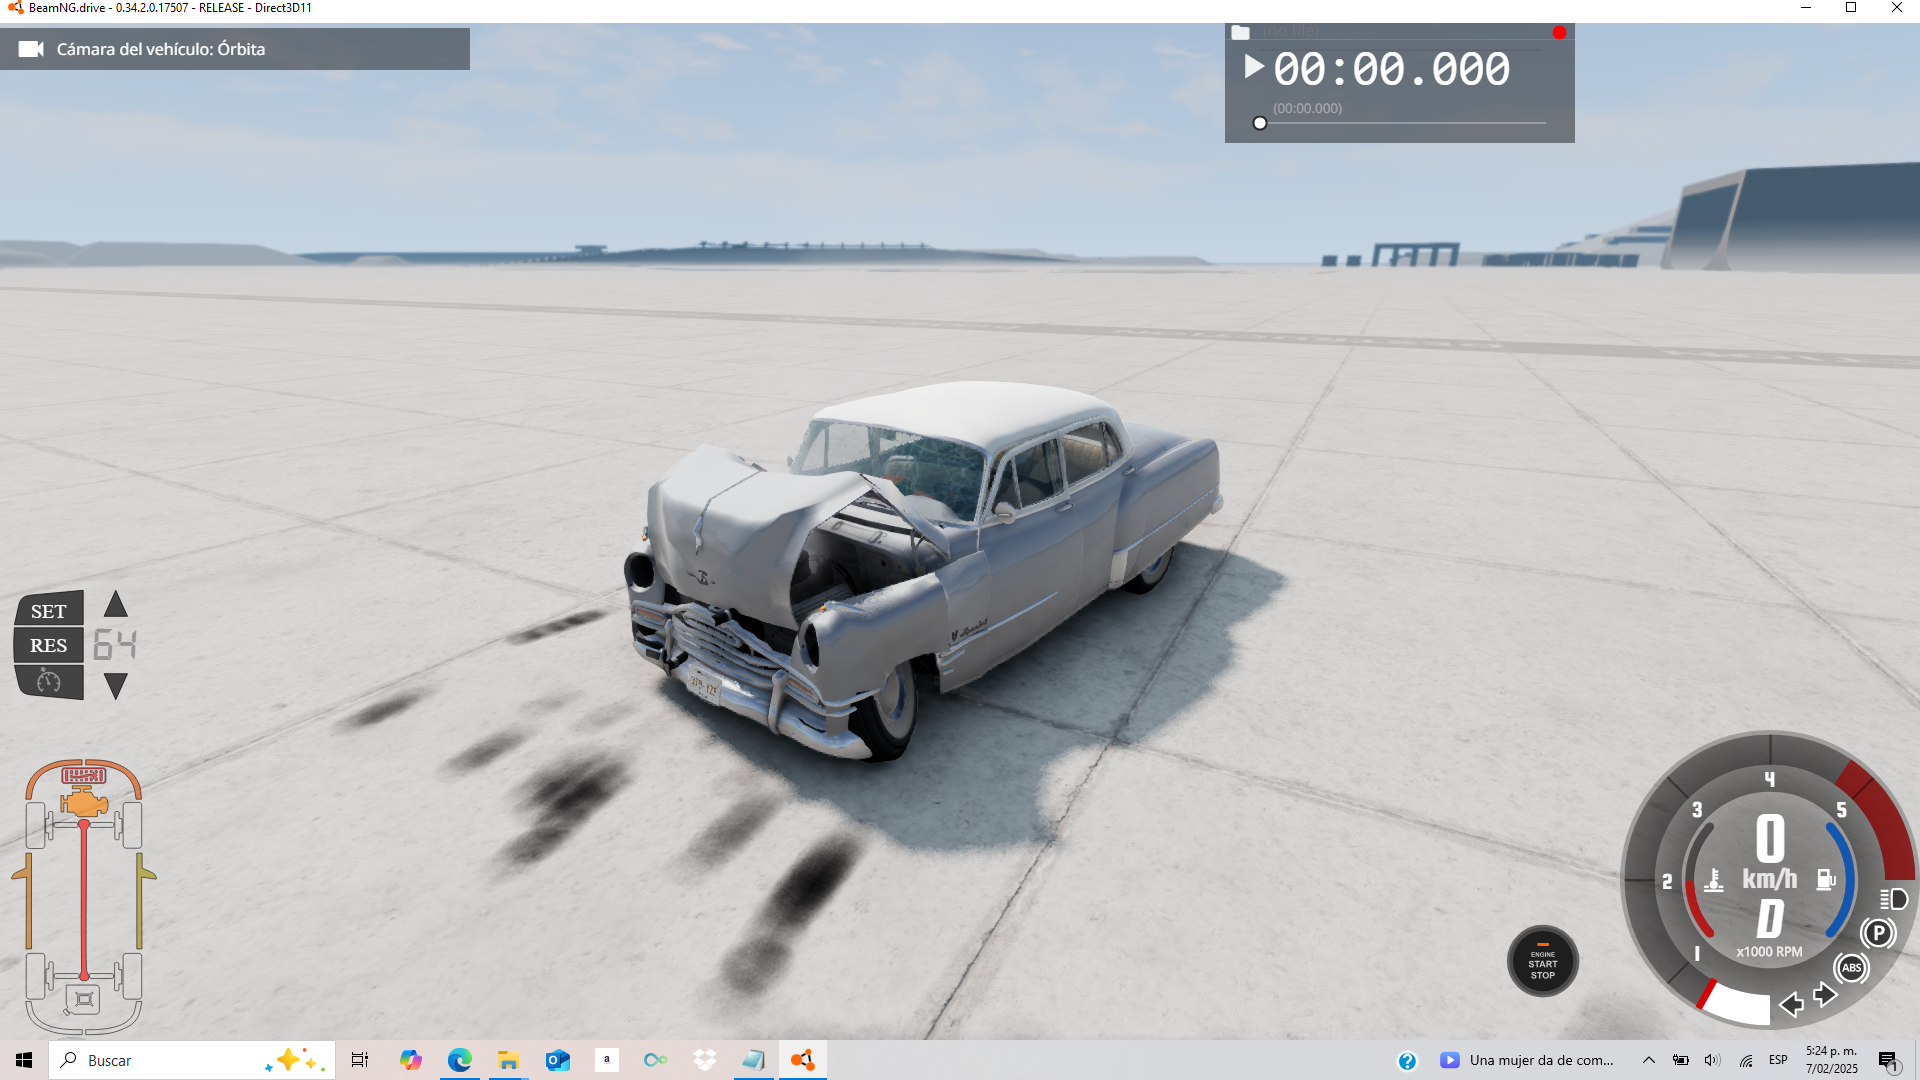
Task: Toggle cruise control speedometer button
Action: [x=49, y=681]
